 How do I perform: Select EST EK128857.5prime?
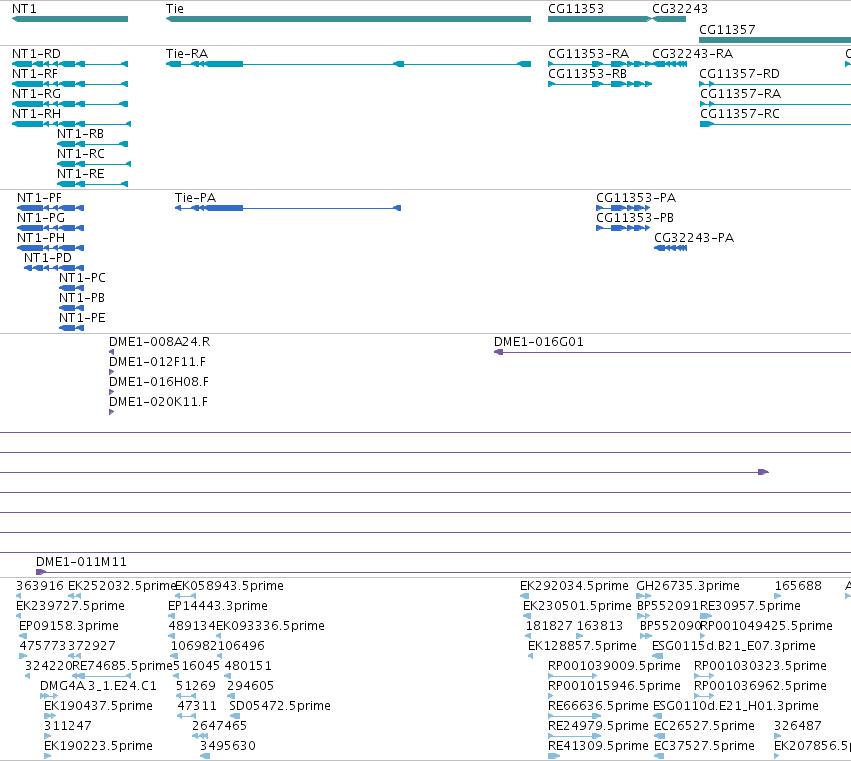click(x=582, y=646)
